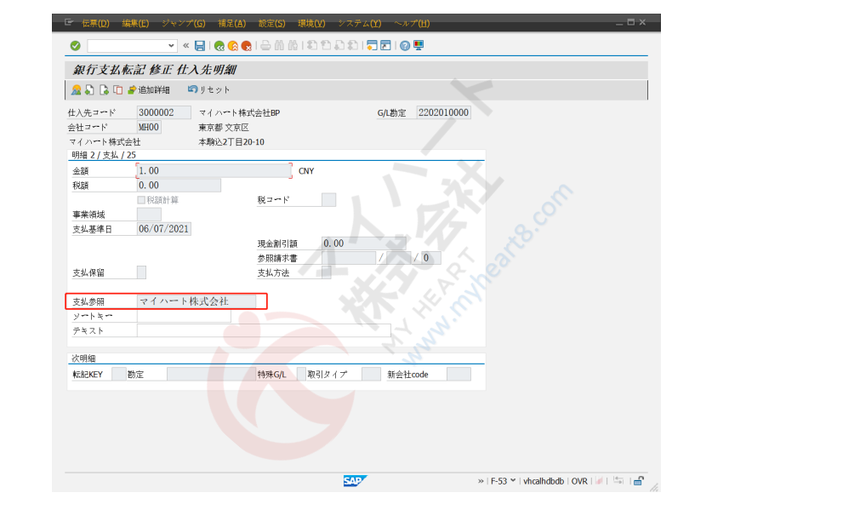Click the Create New Session icon
The height and width of the screenshot is (510, 860).
[x=372, y=46]
